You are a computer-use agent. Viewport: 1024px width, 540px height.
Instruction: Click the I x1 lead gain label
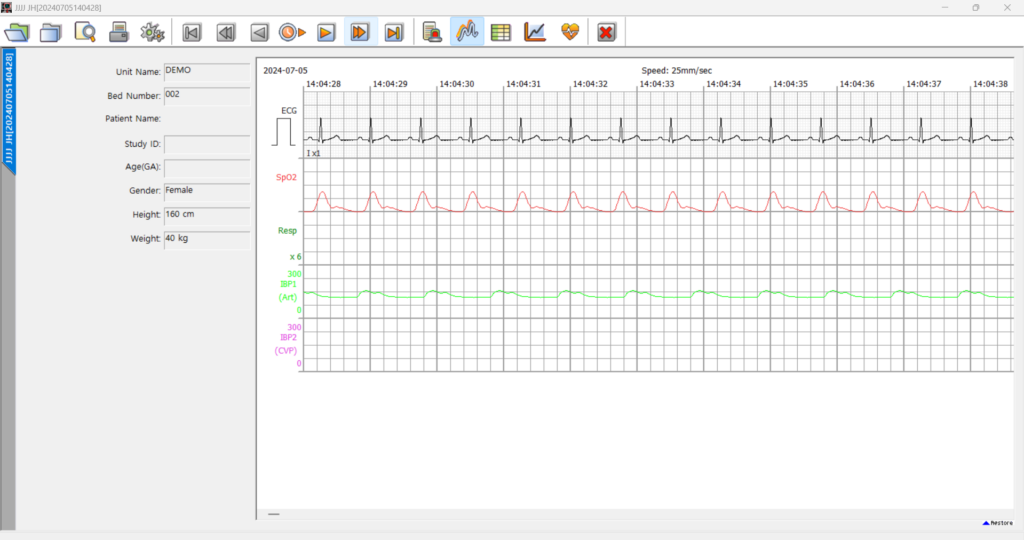coord(313,153)
